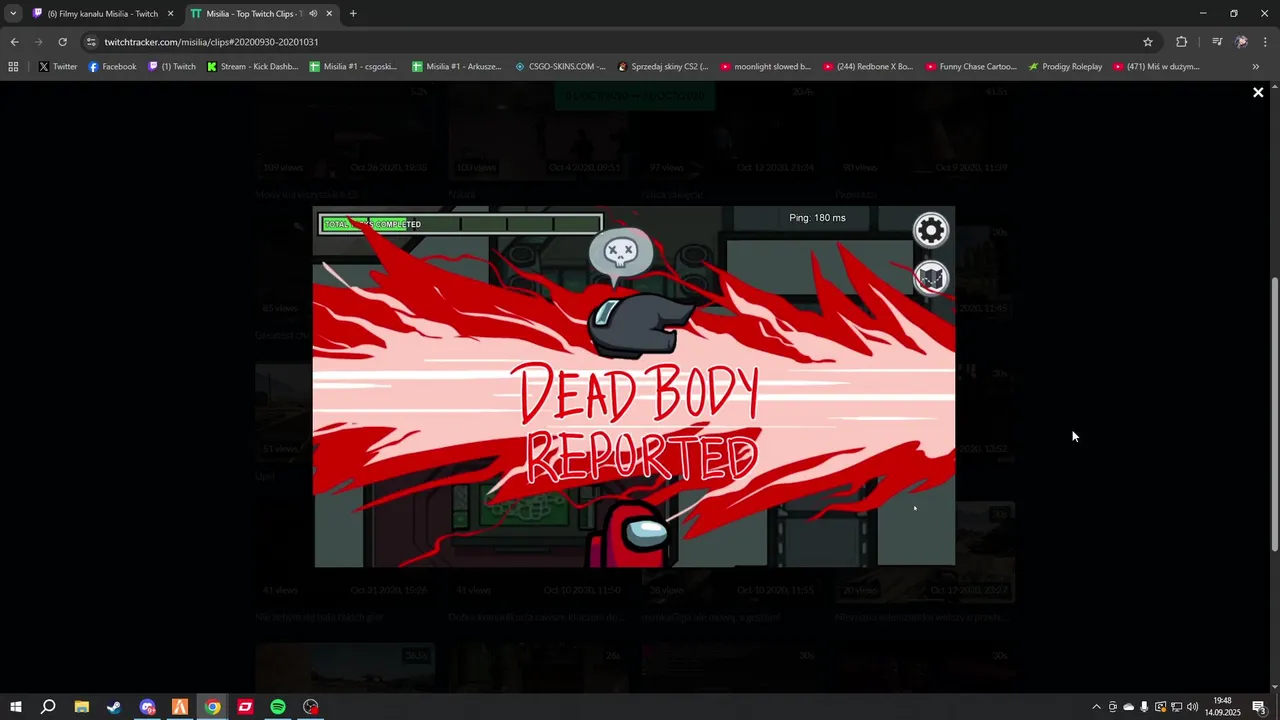Open the (1) Twitch bookmark

coord(172,67)
